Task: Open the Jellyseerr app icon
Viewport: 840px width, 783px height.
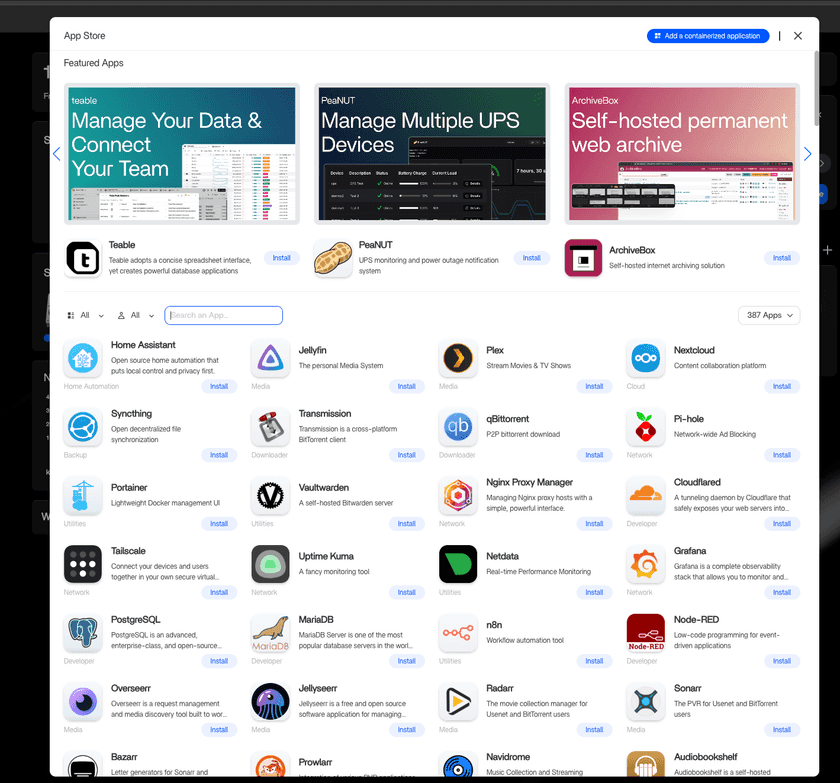Action: pyautogui.click(x=270, y=701)
